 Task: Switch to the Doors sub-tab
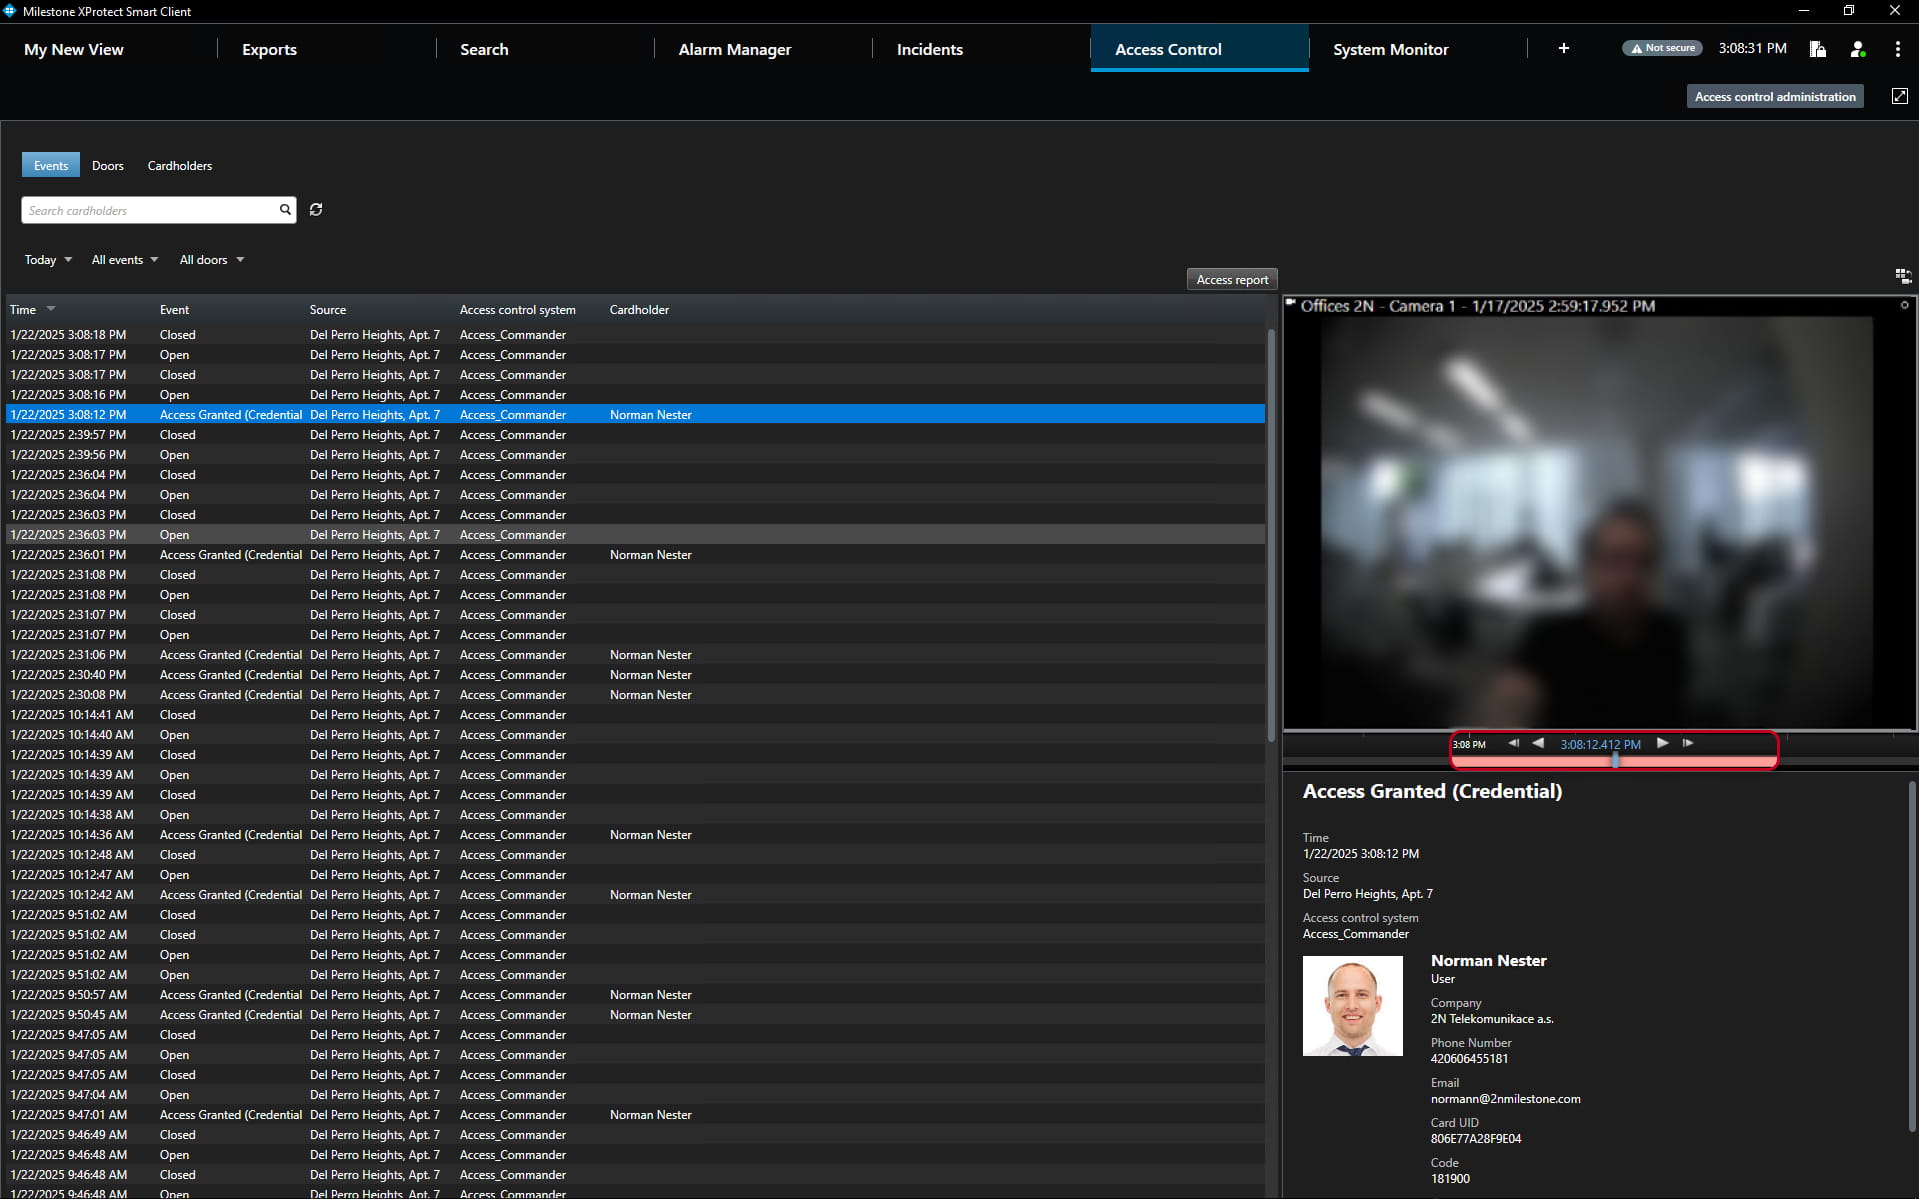(108, 166)
